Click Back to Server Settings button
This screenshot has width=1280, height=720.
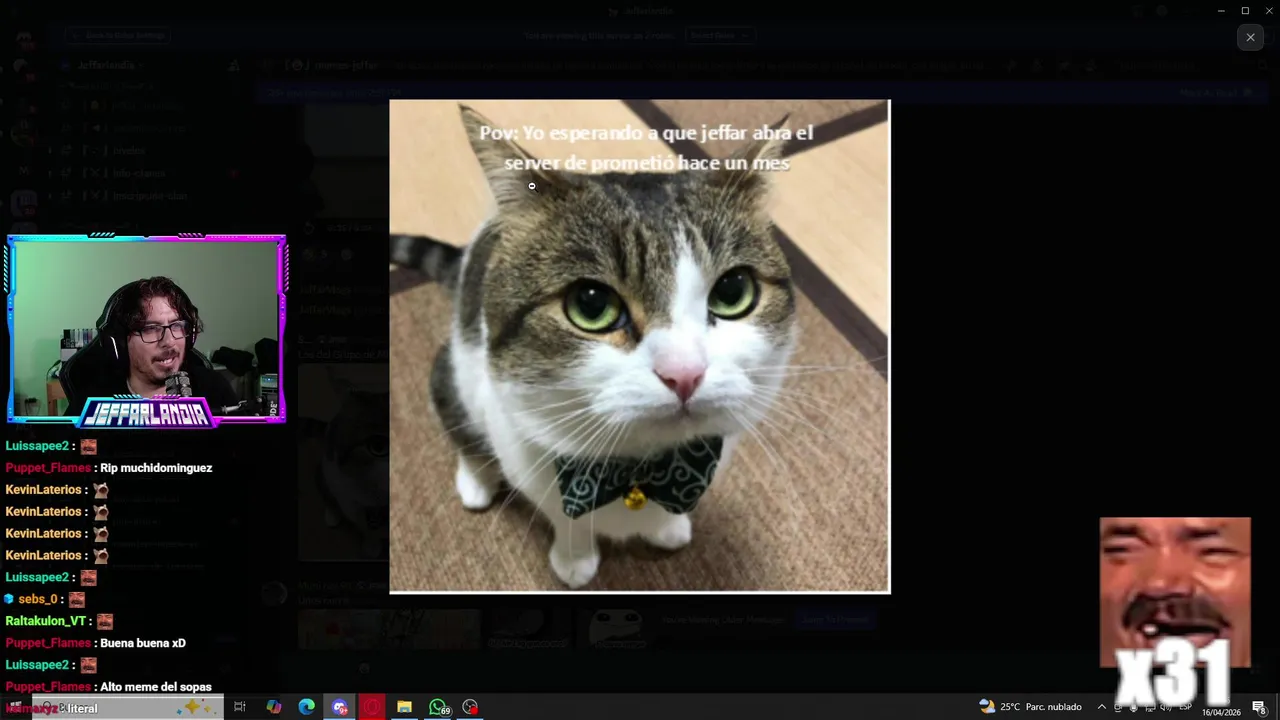pyautogui.click(x=118, y=35)
